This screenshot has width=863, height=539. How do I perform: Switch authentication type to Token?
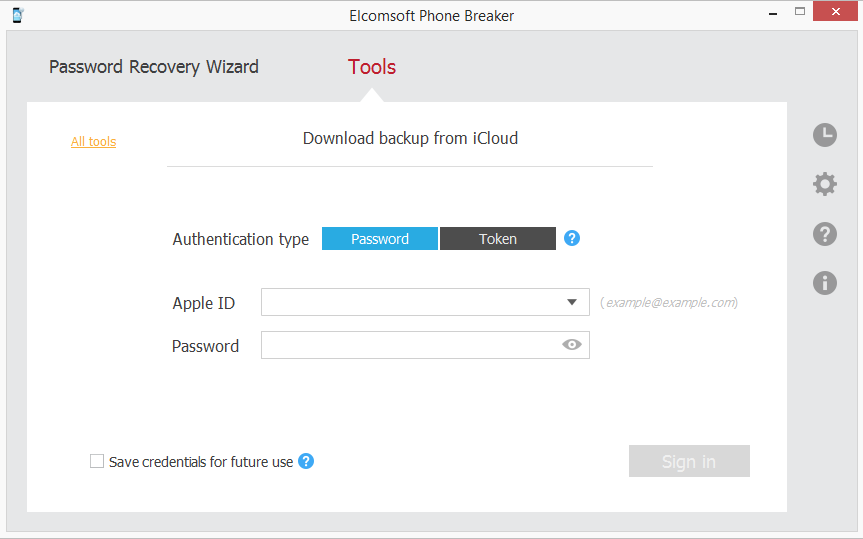pos(498,239)
